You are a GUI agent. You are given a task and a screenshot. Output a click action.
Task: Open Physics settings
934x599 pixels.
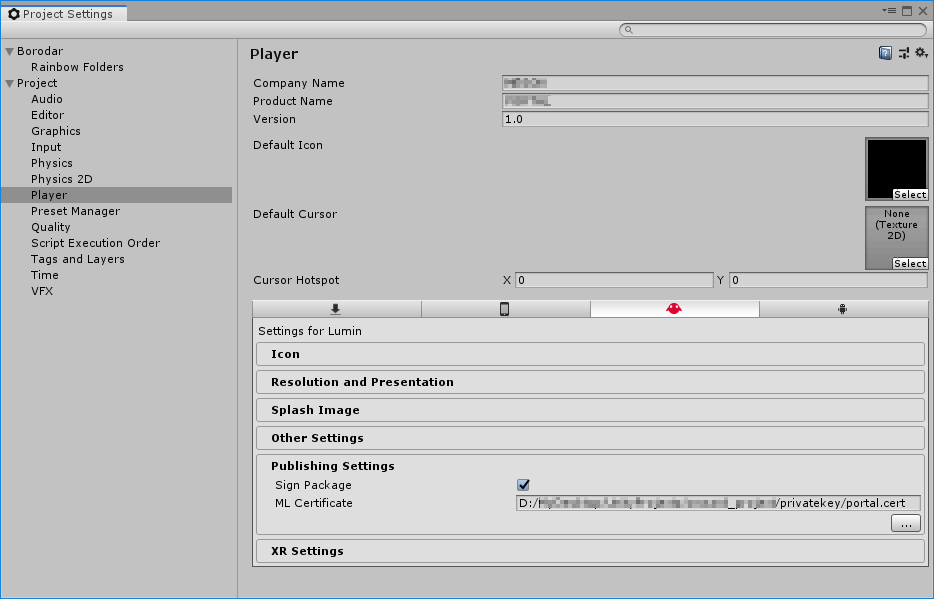pos(52,163)
